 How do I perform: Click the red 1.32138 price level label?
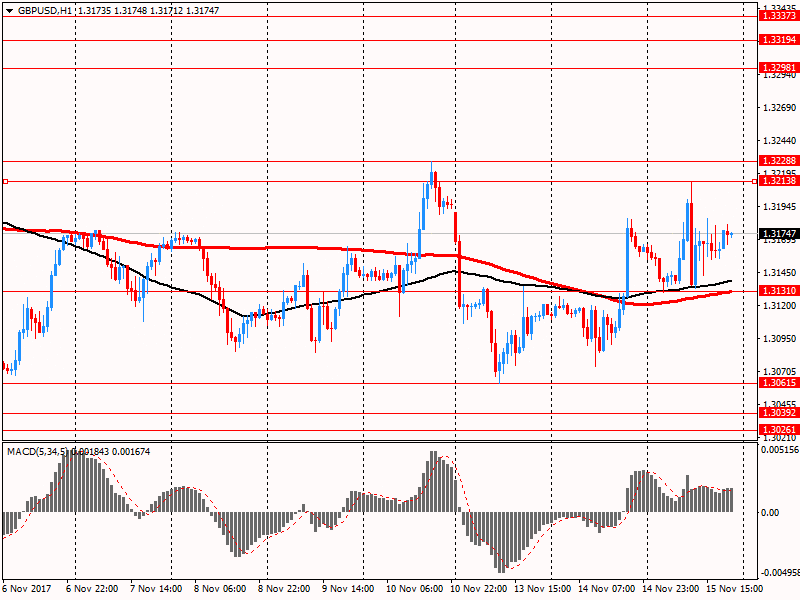pos(779,181)
